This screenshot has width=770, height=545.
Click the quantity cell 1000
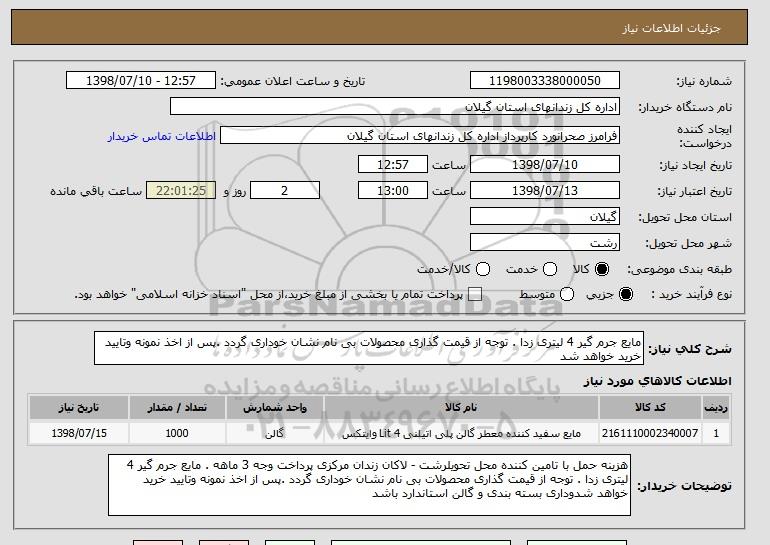(x=177, y=433)
